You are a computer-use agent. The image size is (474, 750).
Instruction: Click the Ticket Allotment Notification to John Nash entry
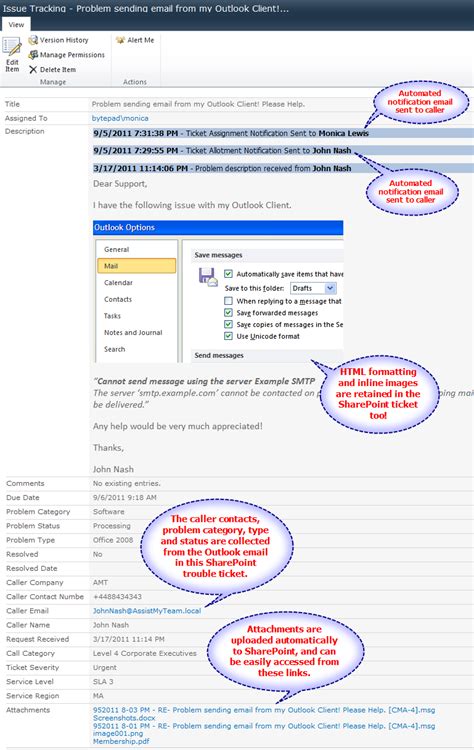tap(283, 151)
